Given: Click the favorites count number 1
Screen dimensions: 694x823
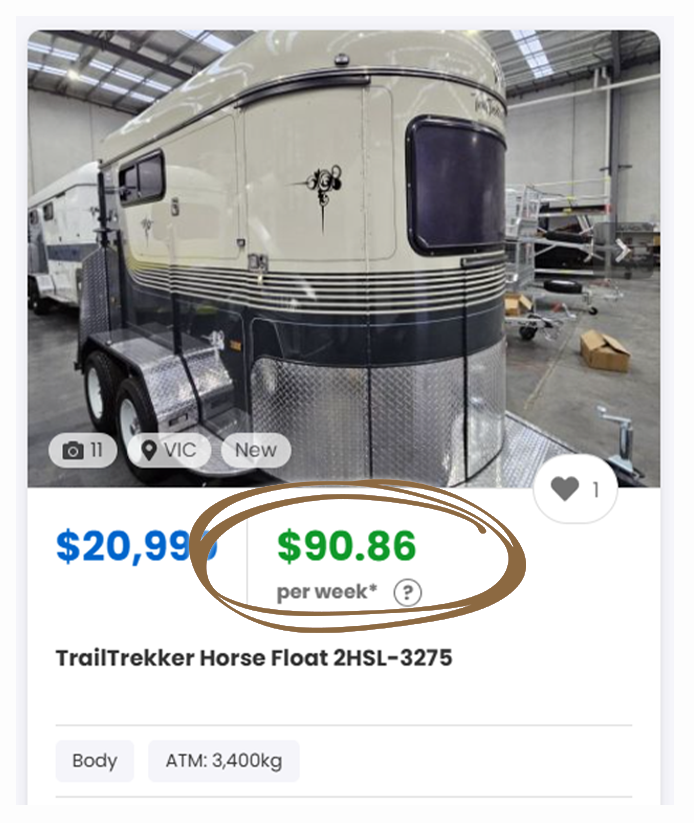Looking at the screenshot, I should pyautogui.click(x=595, y=490).
